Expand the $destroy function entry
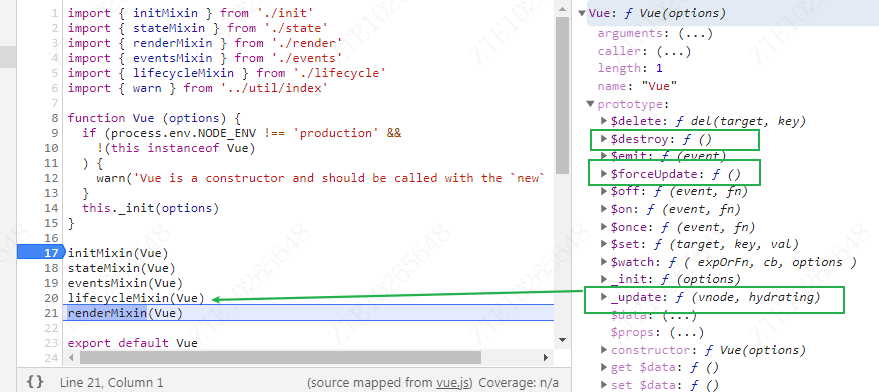Image resolution: width=879 pixels, height=392 pixels. [x=604, y=139]
